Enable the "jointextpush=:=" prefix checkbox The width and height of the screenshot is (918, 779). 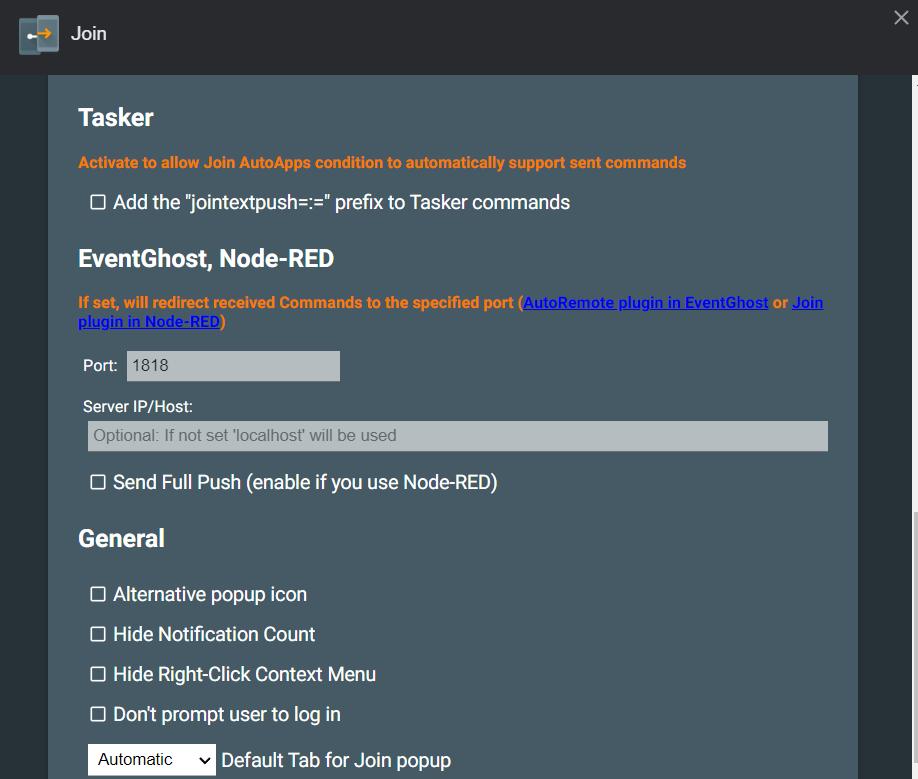click(x=98, y=203)
